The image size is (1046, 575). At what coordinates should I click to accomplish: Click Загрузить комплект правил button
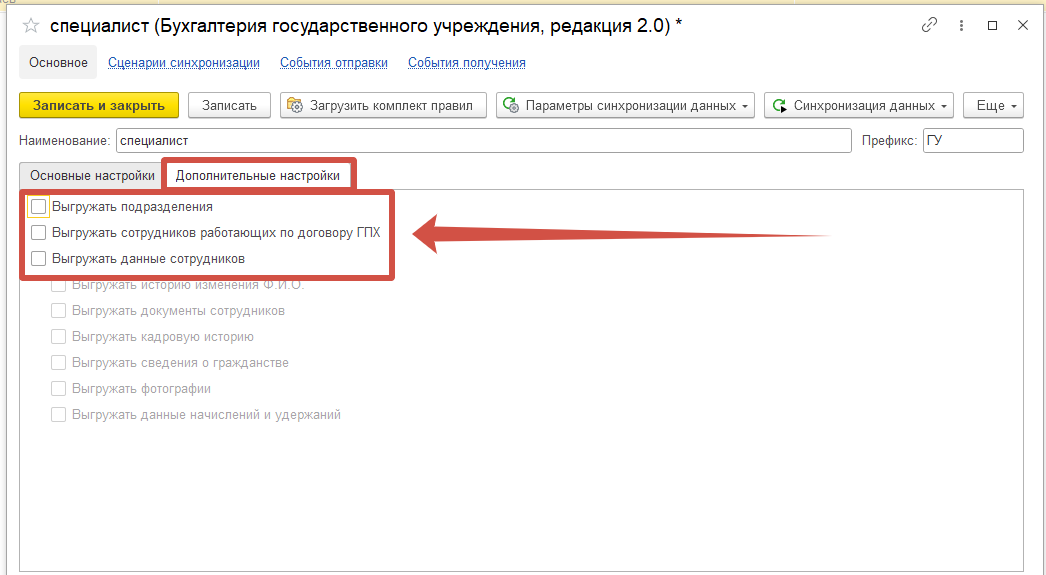point(384,105)
